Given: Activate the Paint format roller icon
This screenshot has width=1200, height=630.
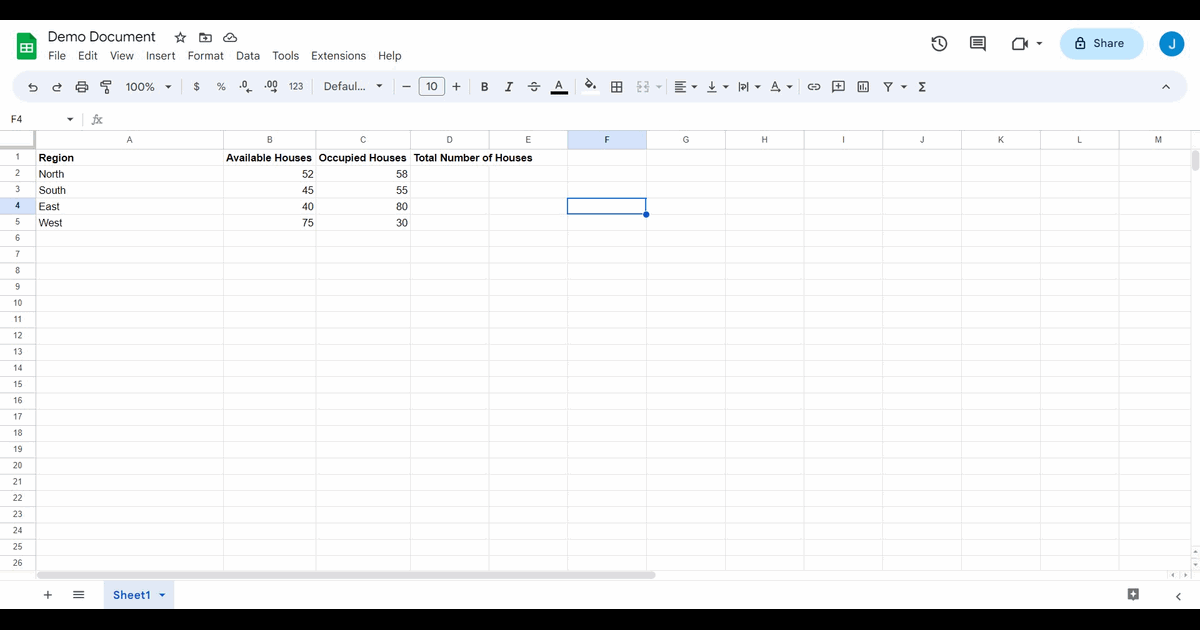Looking at the screenshot, I should [x=106, y=87].
